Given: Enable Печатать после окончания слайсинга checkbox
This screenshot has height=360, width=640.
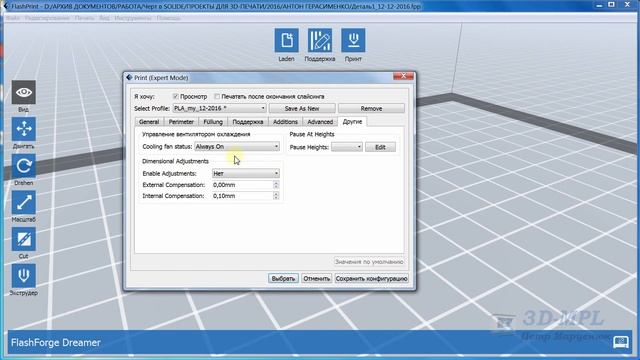Looking at the screenshot, I should (x=217, y=96).
